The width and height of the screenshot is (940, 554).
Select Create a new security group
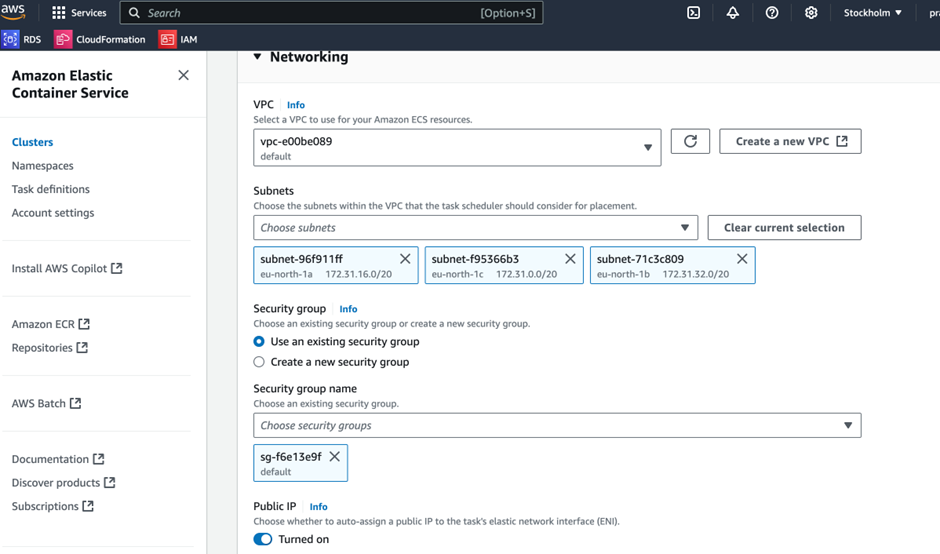259,362
